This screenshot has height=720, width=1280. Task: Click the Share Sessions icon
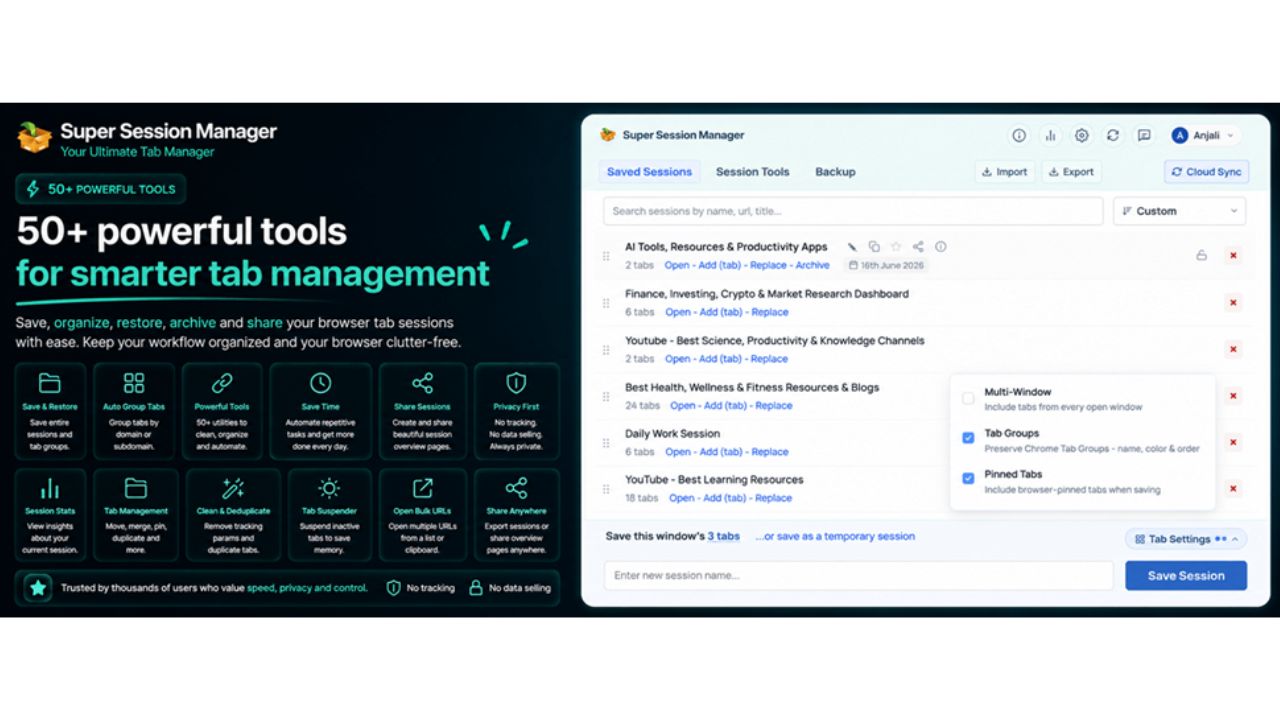(x=422, y=383)
